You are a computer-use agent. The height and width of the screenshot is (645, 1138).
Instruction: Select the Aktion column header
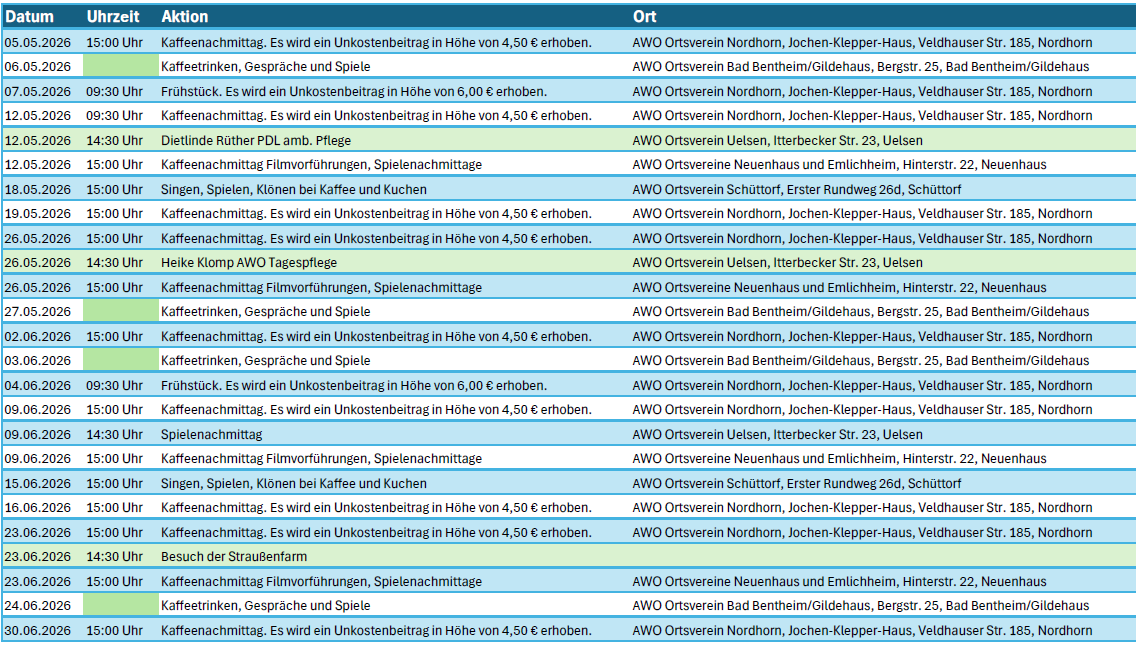(x=185, y=17)
